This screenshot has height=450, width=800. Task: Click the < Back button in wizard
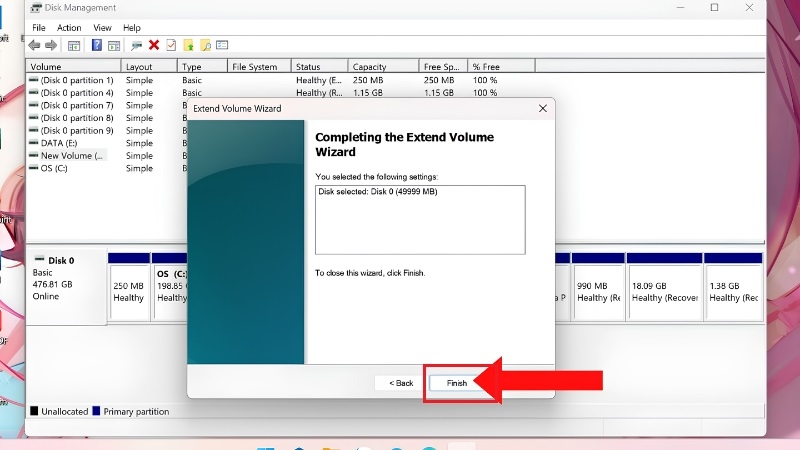(x=401, y=383)
